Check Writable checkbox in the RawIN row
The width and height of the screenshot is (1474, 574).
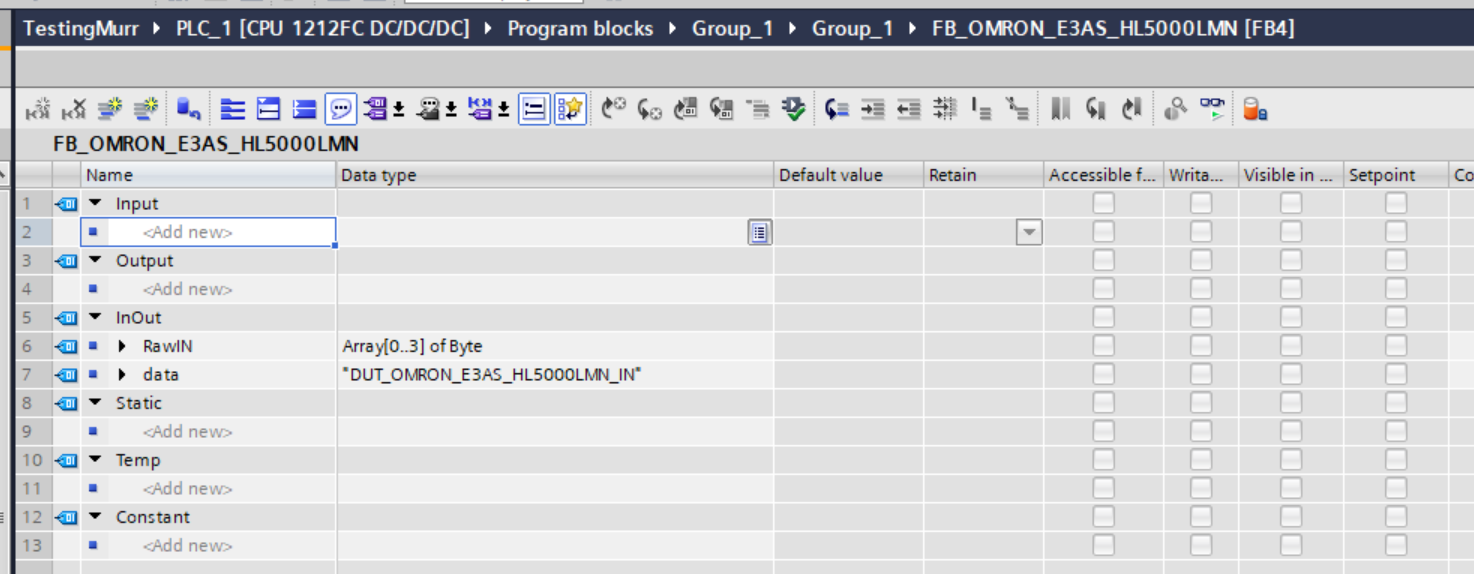(x=1201, y=346)
